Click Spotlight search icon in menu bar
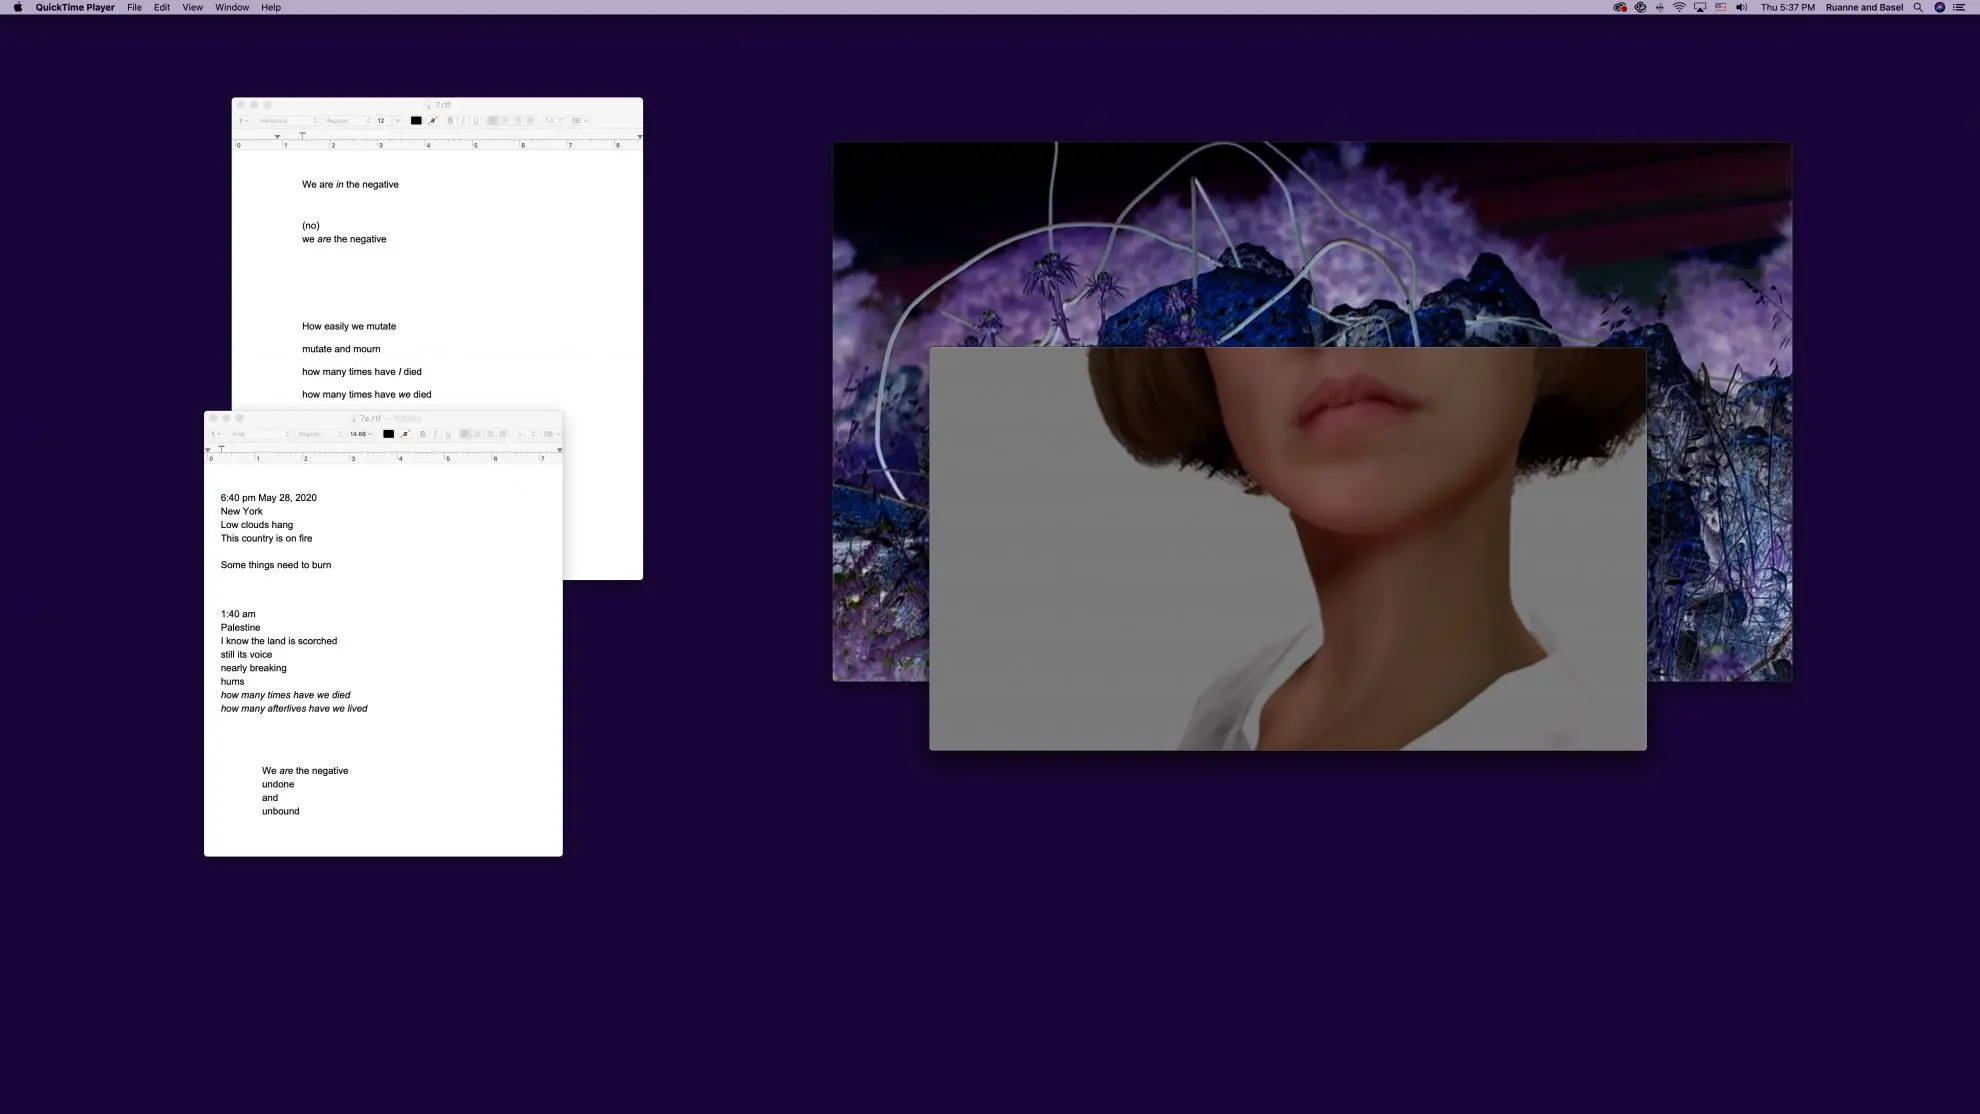The width and height of the screenshot is (1980, 1114). pyautogui.click(x=1918, y=7)
